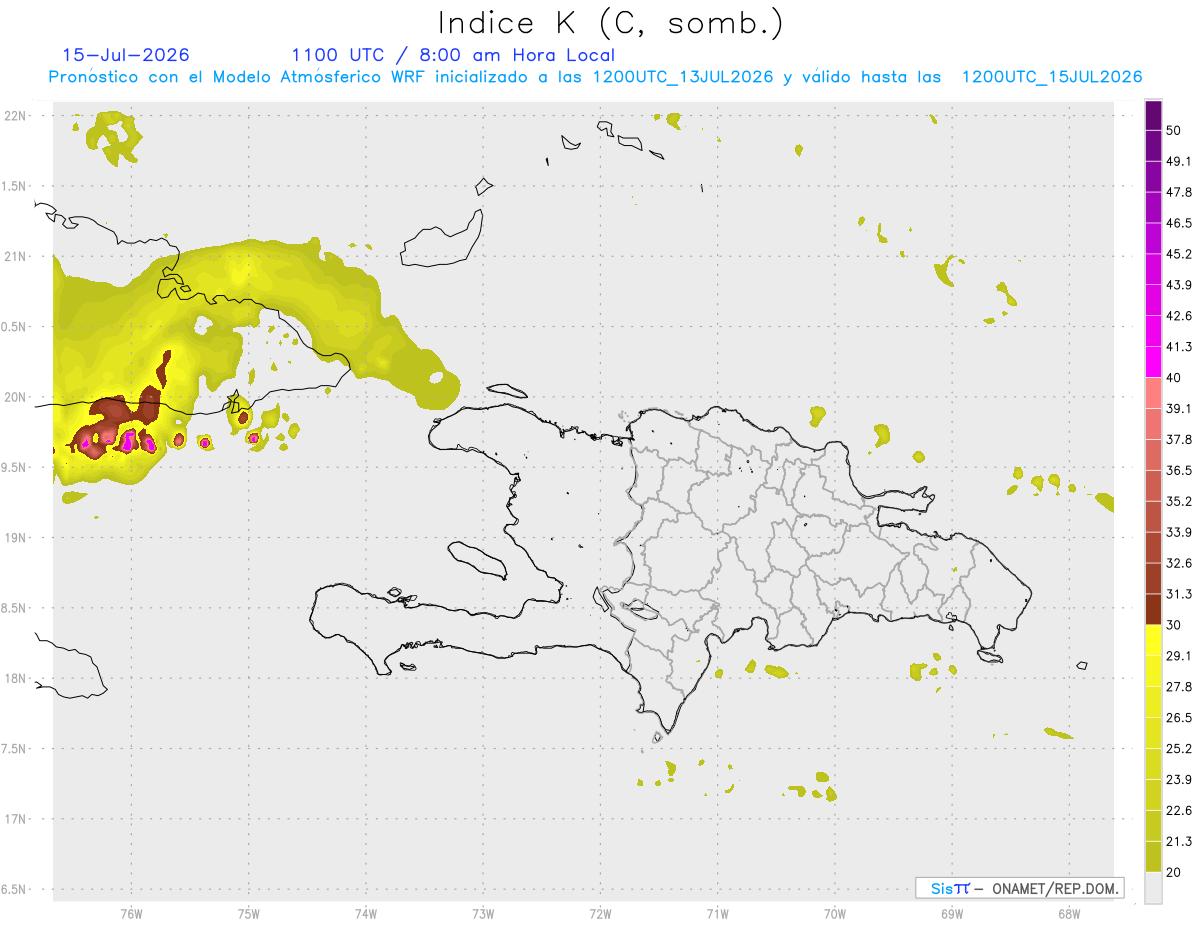
Task: Click the '74W' longitude axis label
Action: pyautogui.click(x=365, y=913)
